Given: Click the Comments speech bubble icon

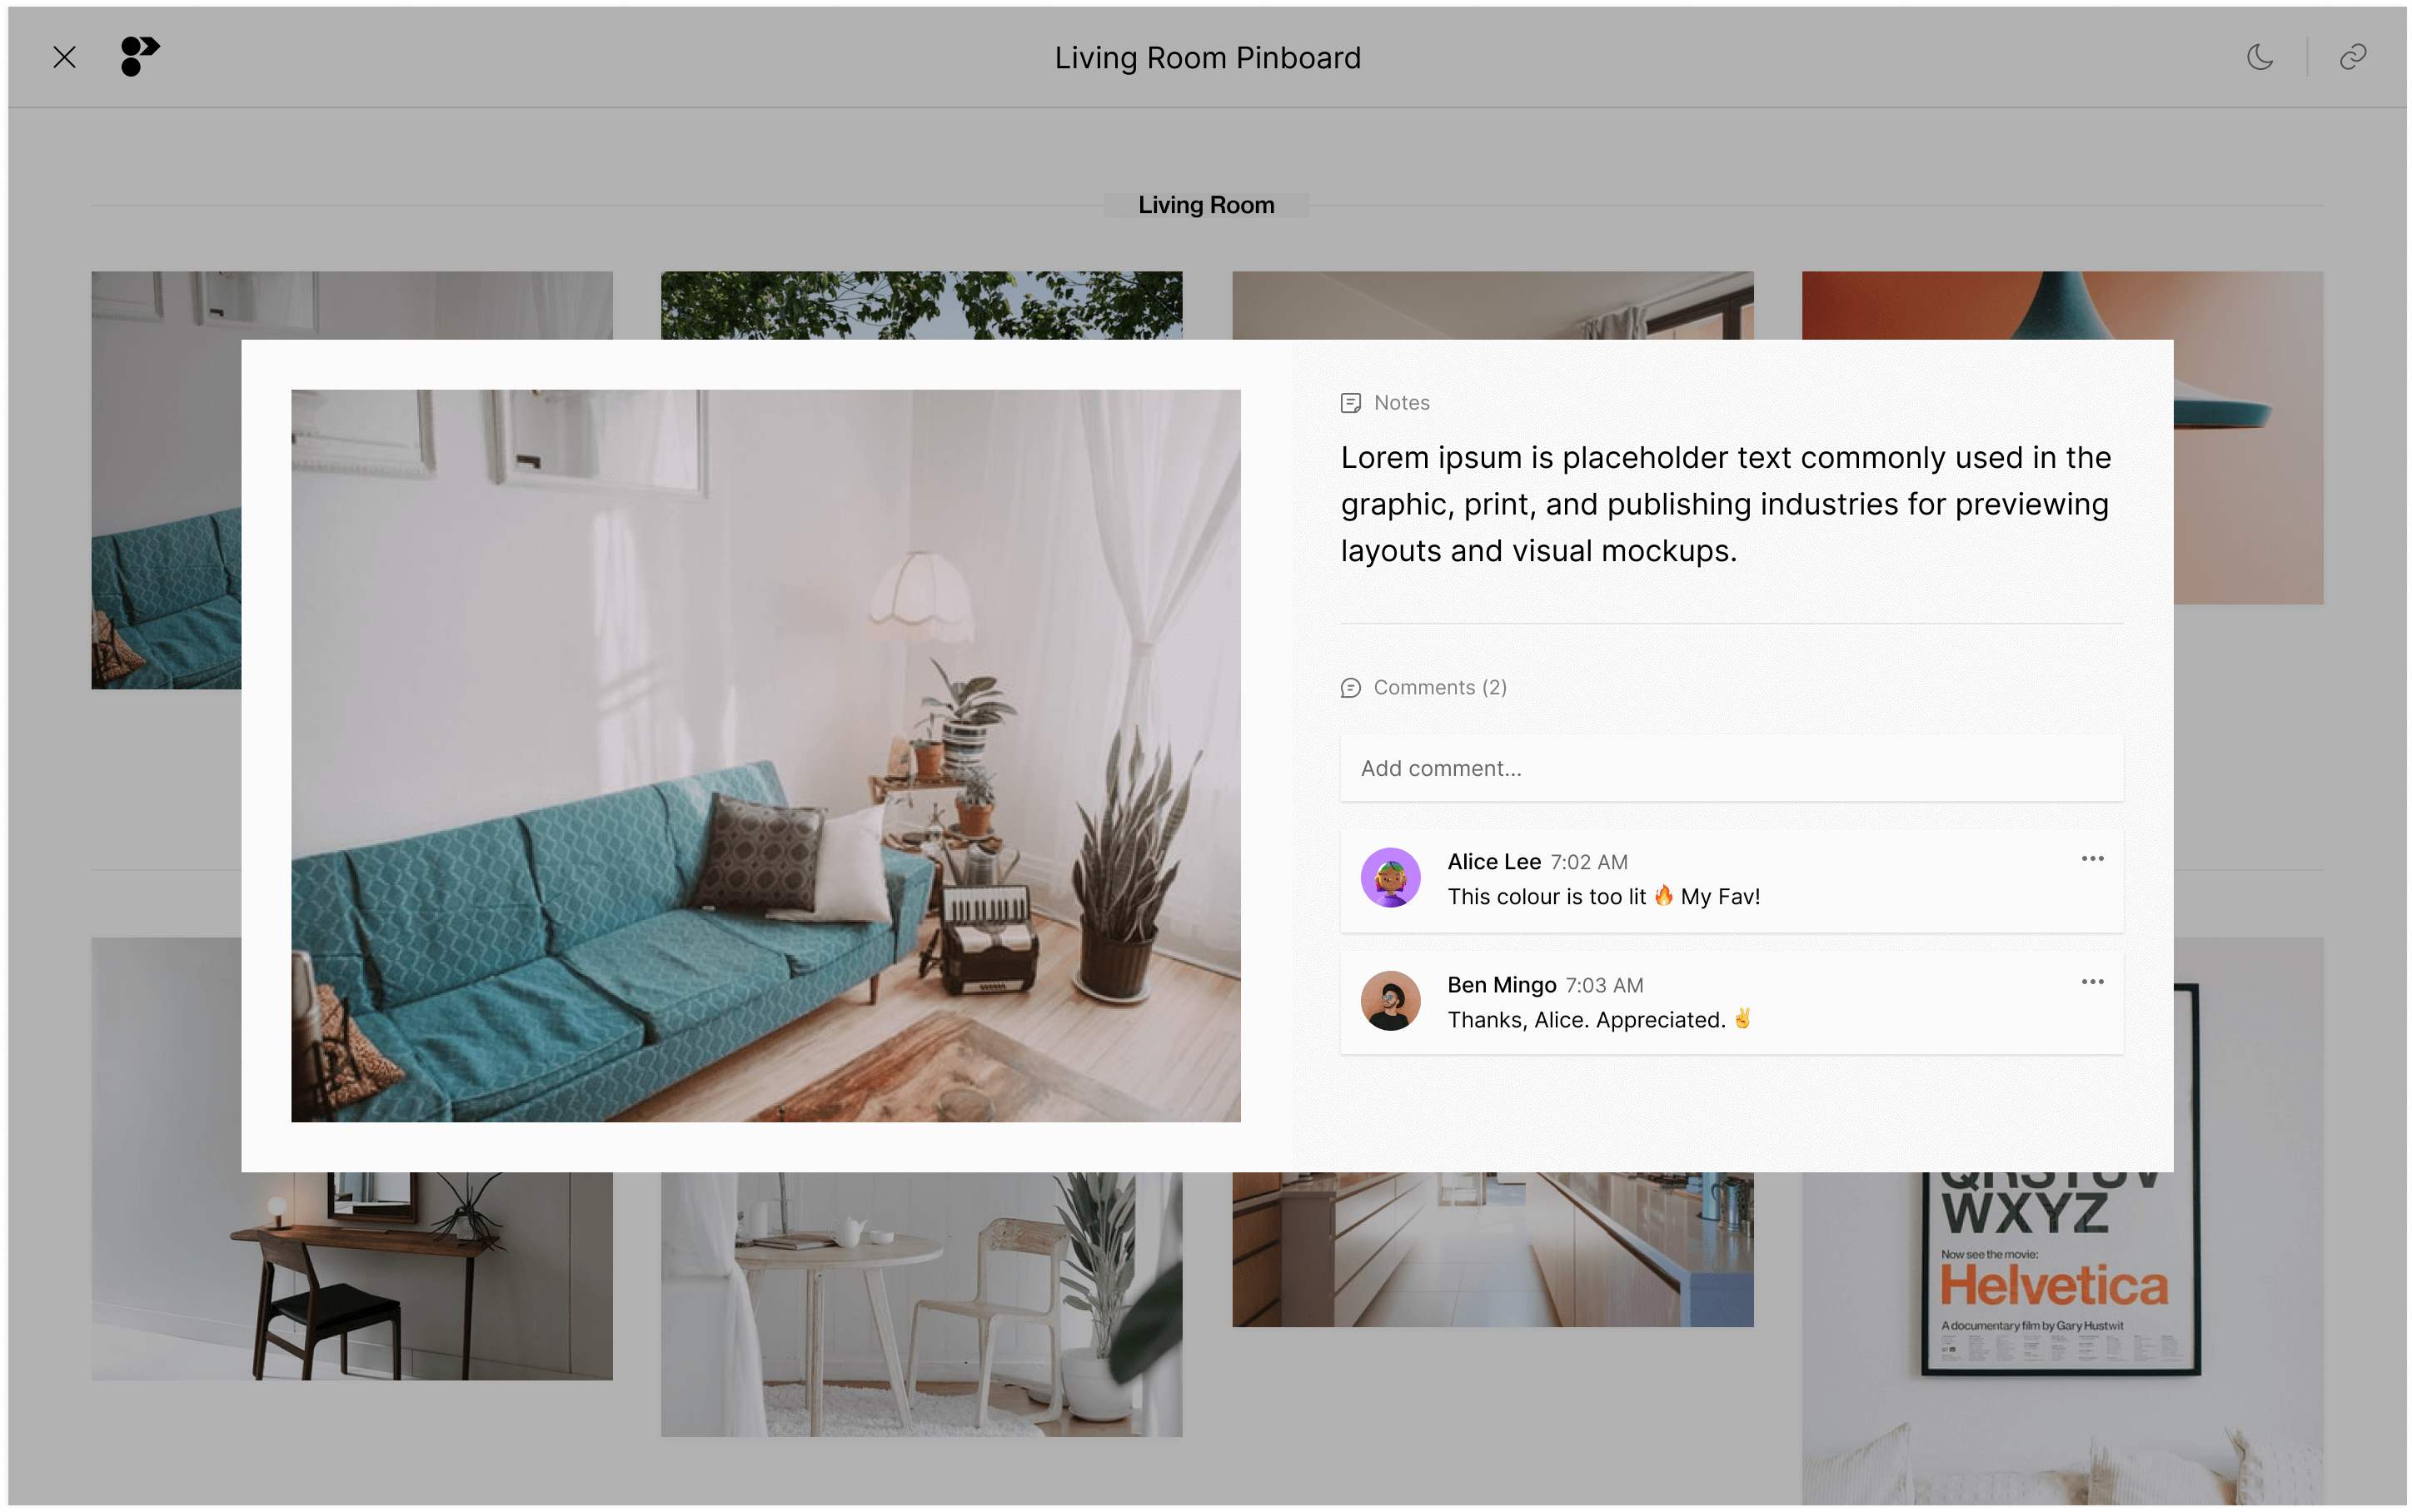Looking at the screenshot, I should [1350, 688].
